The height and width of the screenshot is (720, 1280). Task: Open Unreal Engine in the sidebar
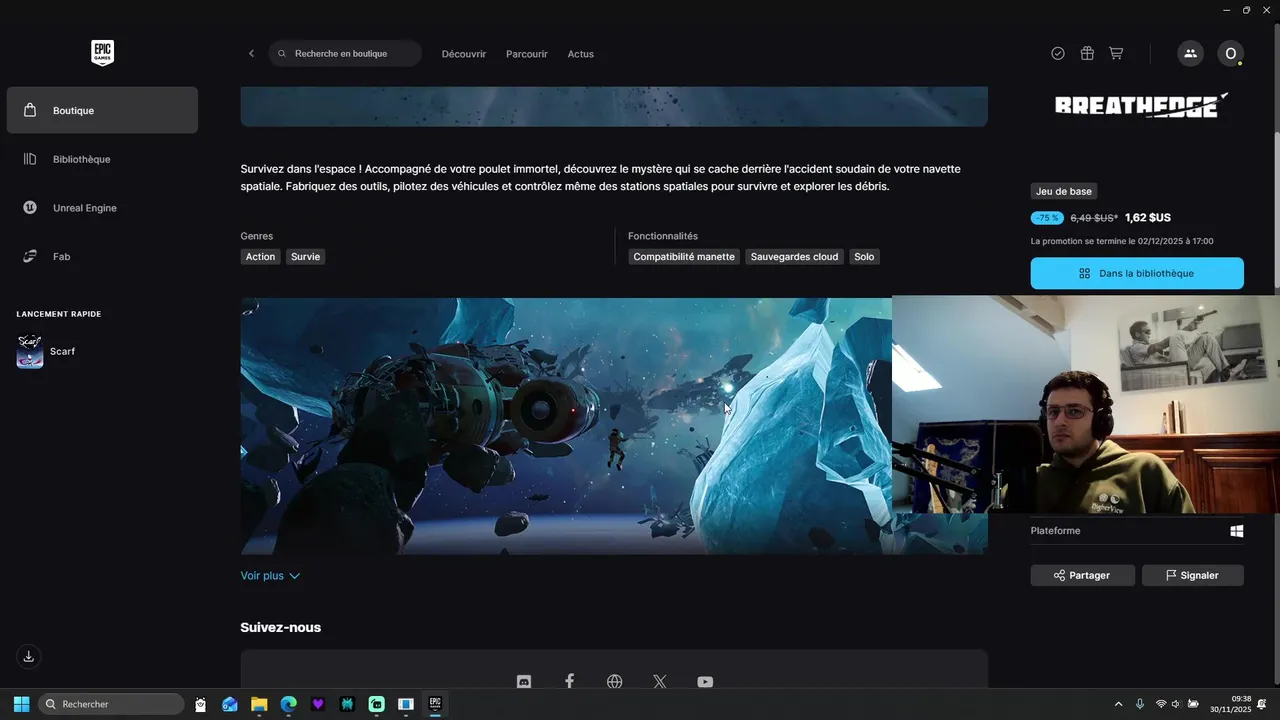pyautogui.click(x=102, y=208)
